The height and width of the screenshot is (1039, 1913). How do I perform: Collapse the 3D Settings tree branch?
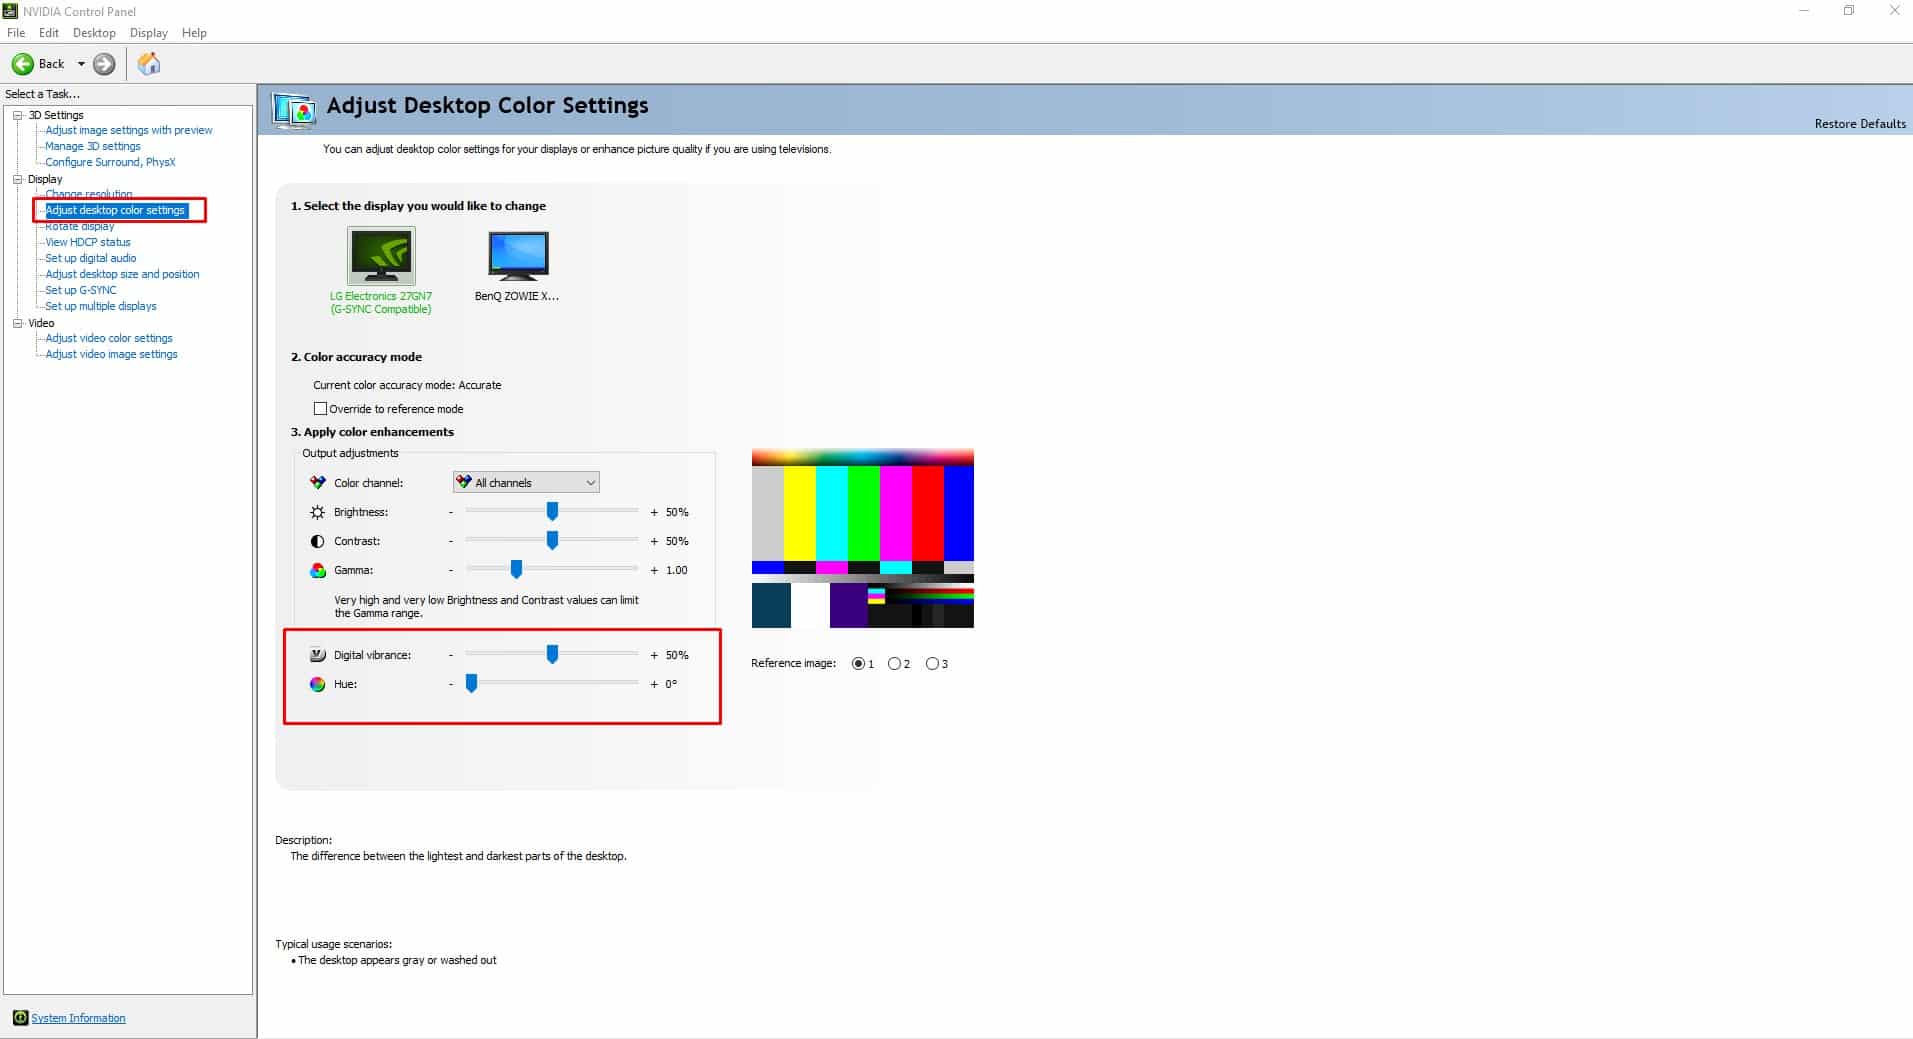point(17,114)
